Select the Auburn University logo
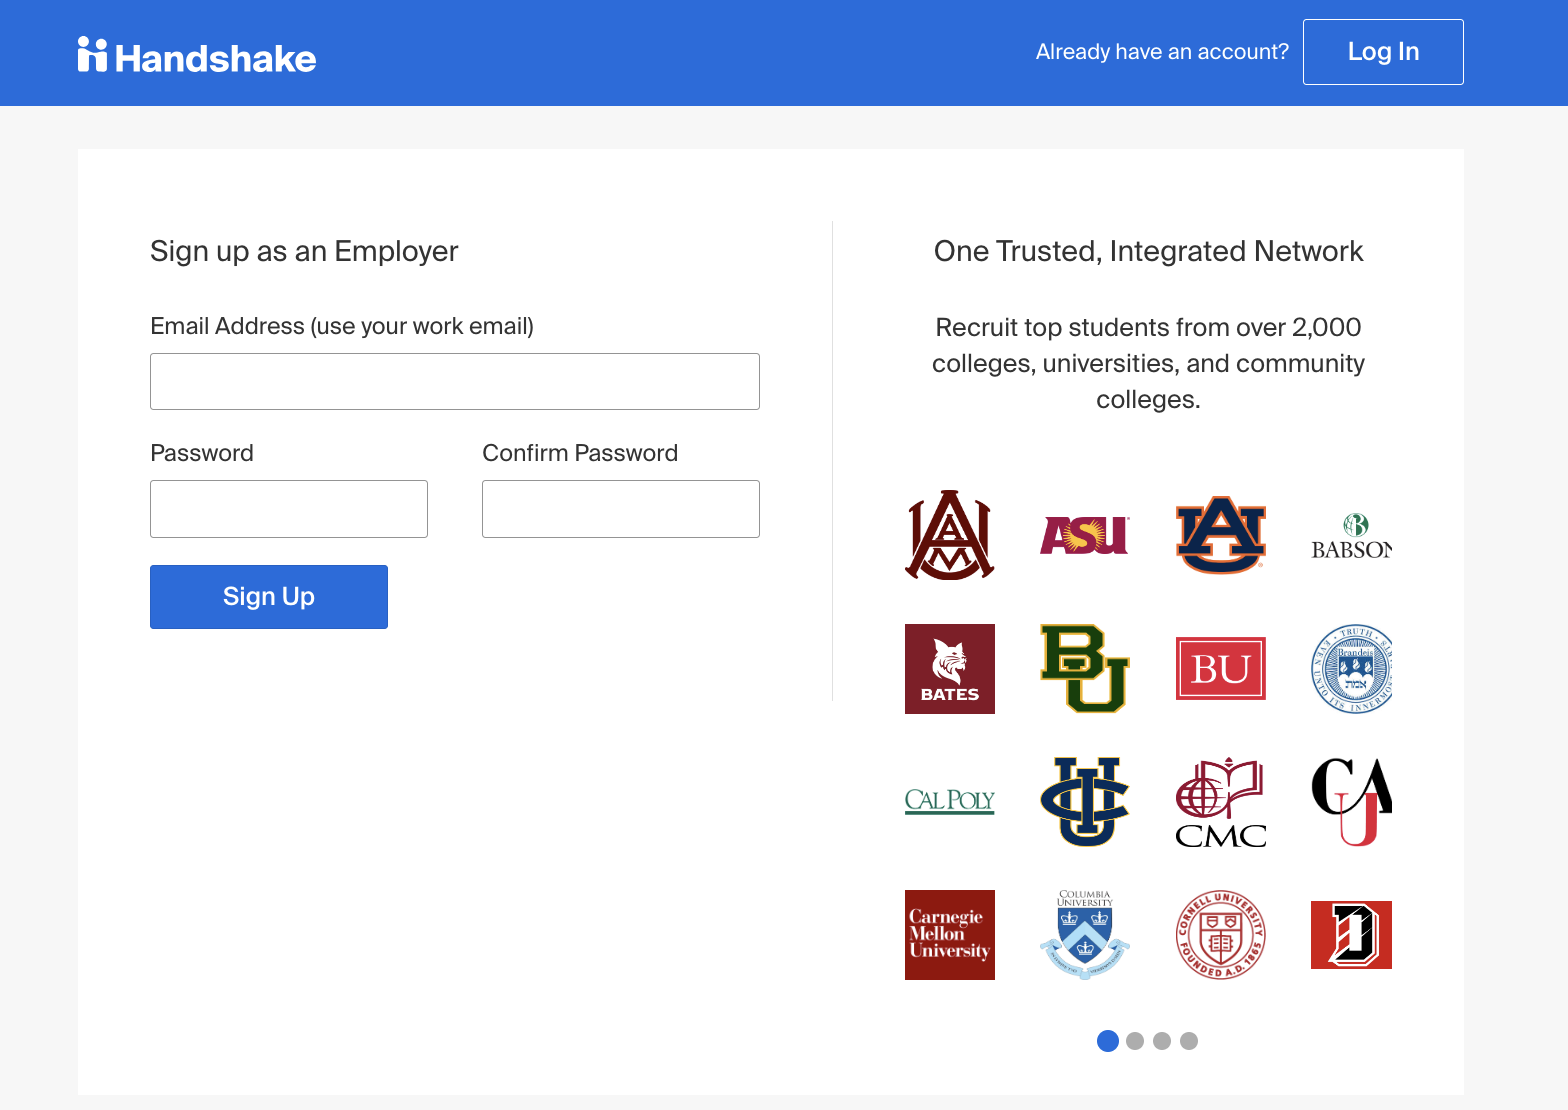 pyautogui.click(x=1220, y=536)
